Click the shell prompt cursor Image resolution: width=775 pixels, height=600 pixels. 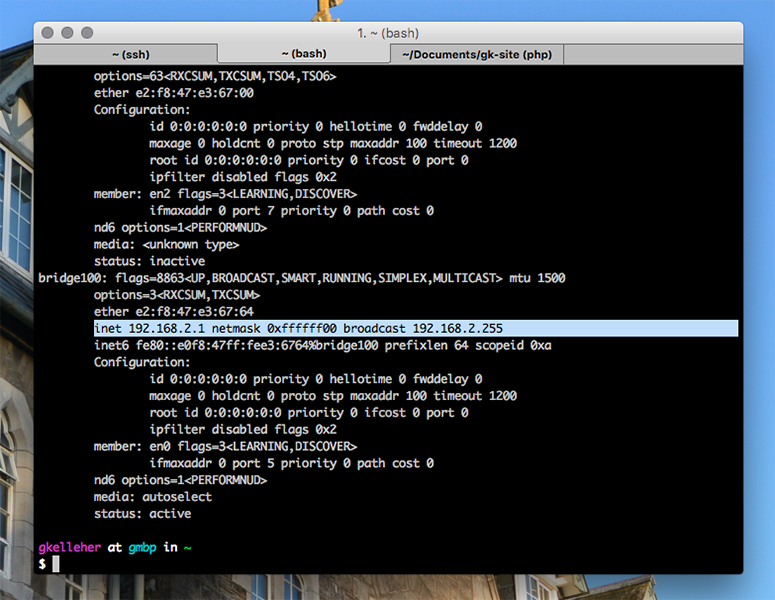click(56, 563)
